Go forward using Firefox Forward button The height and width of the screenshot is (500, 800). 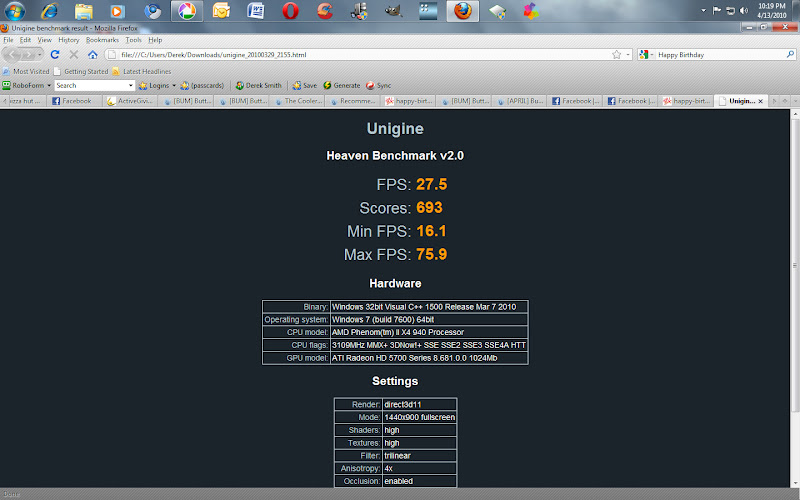click(29, 54)
